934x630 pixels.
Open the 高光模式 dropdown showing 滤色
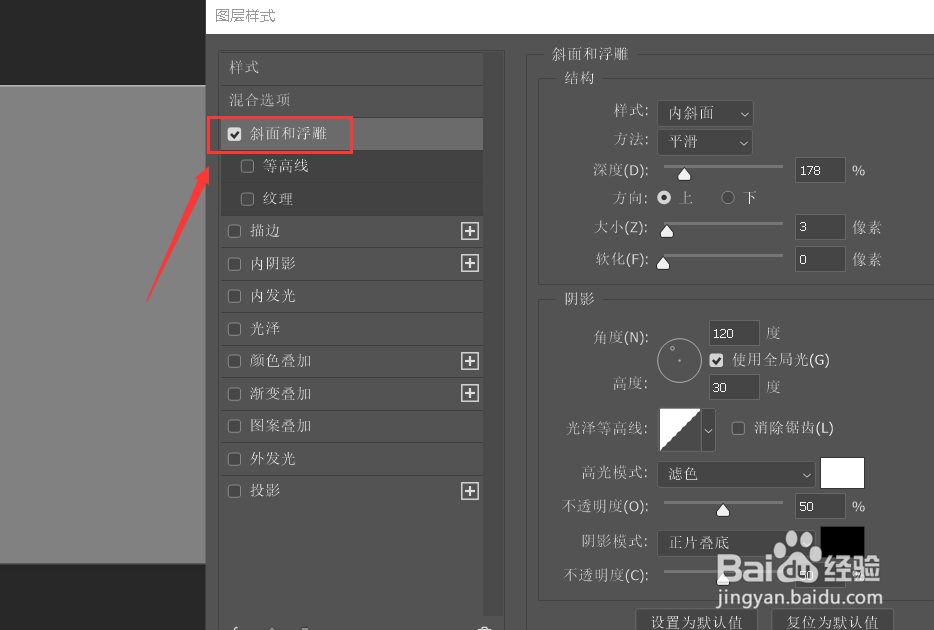(736, 474)
